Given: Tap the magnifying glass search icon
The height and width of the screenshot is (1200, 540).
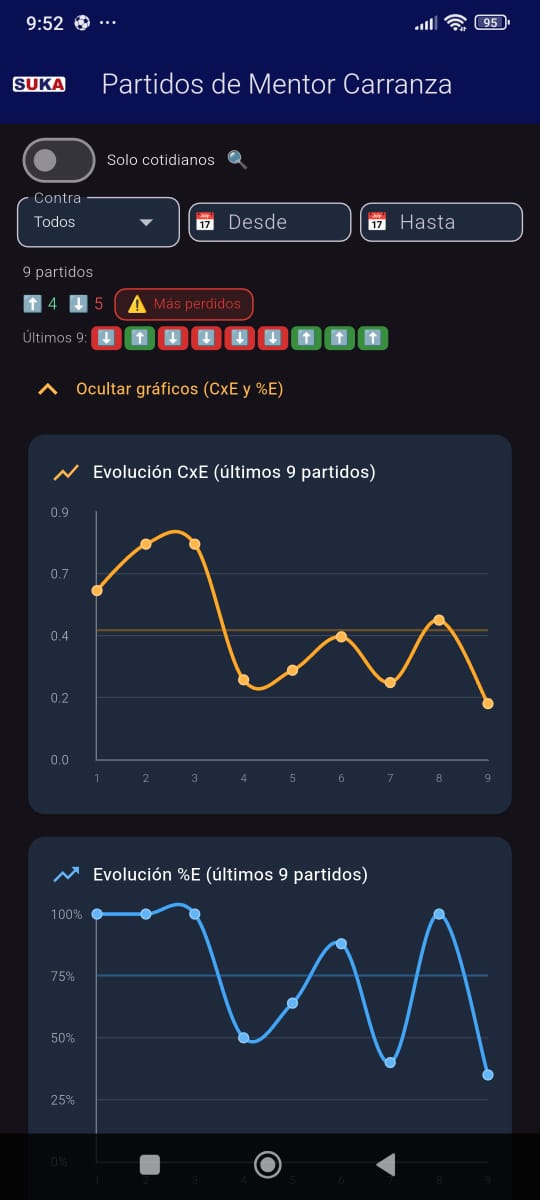Looking at the screenshot, I should (x=237, y=160).
